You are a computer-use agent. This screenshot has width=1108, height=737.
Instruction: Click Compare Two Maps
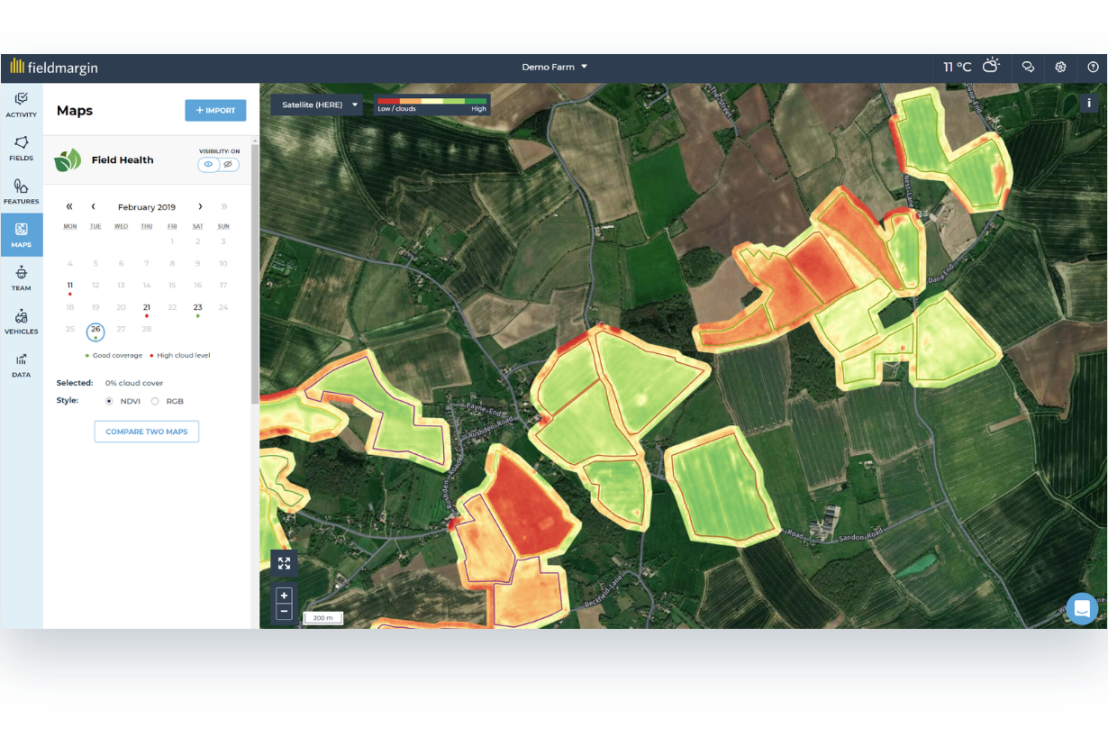point(146,431)
